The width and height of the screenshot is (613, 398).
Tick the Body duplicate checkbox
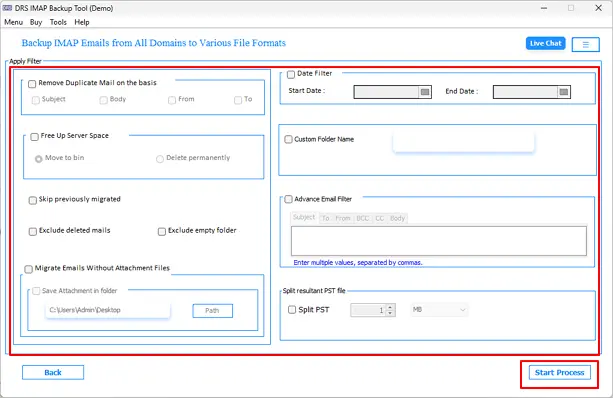[x=104, y=100]
